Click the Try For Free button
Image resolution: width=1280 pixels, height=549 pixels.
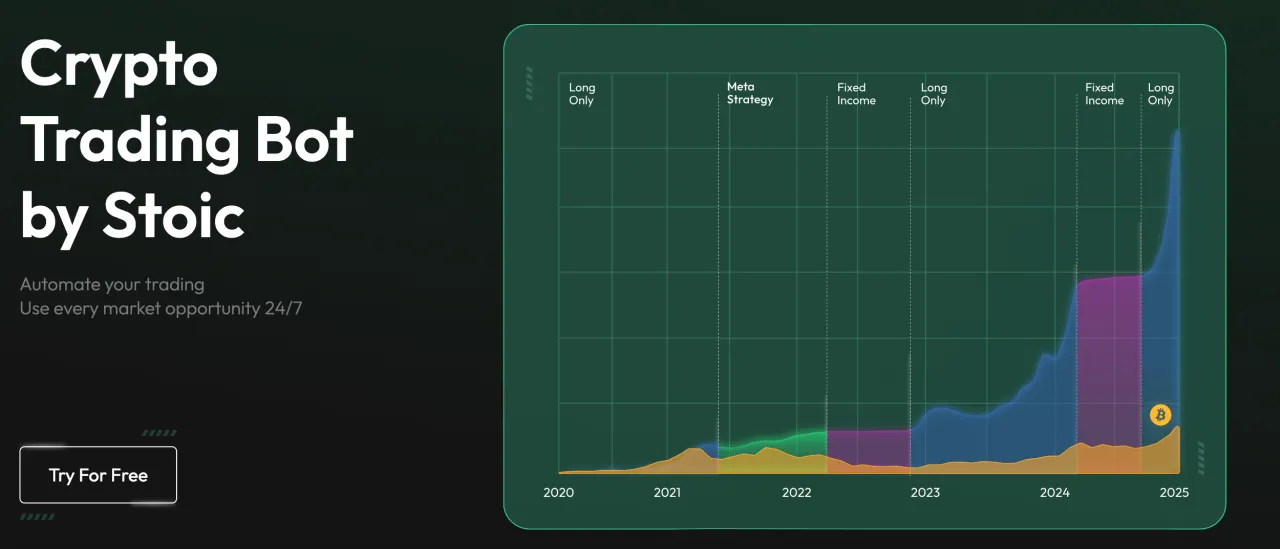pyautogui.click(x=98, y=475)
